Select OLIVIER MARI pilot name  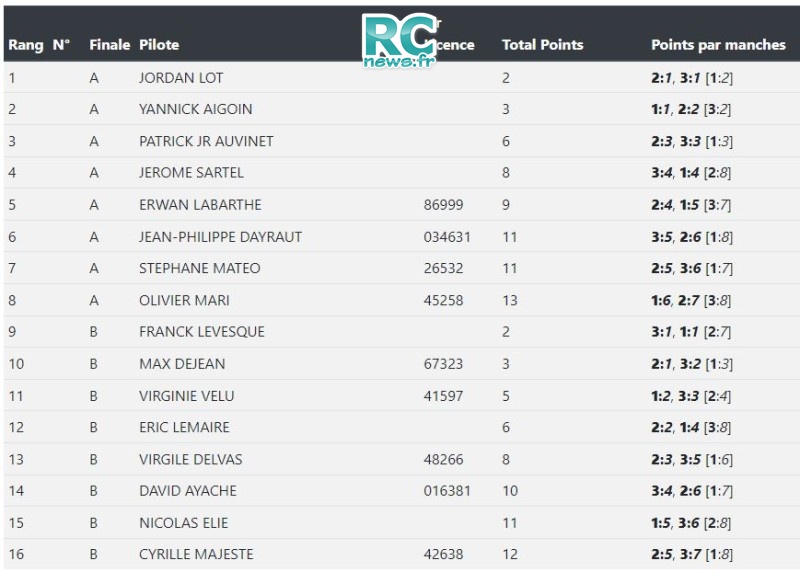click(184, 301)
